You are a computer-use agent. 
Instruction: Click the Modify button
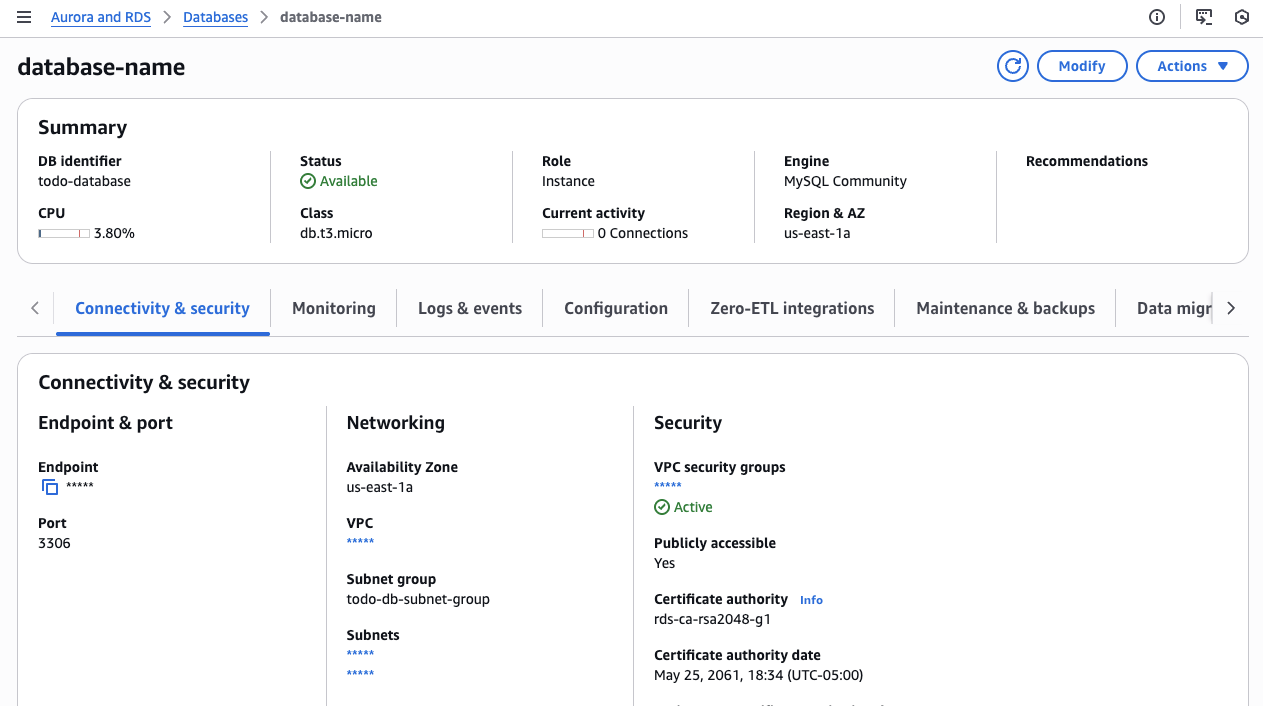1082,65
